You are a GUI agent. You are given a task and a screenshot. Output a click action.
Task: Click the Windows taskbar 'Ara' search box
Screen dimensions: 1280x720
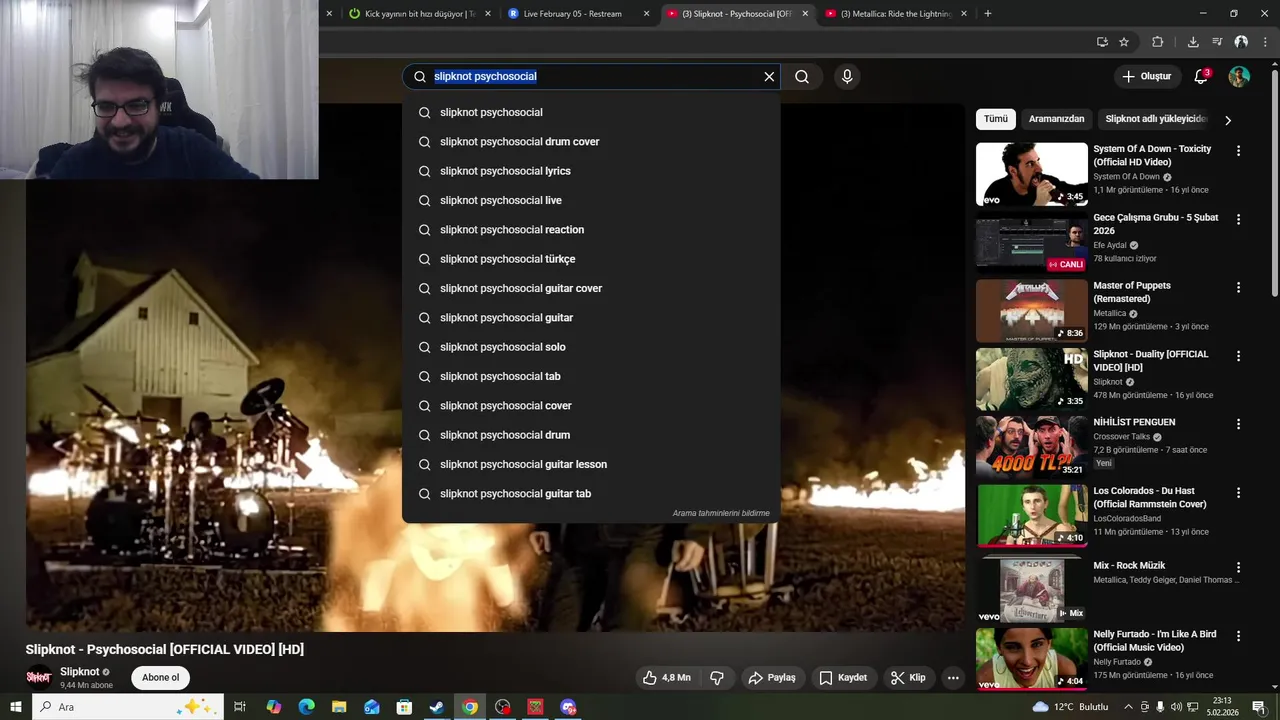pyautogui.click(x=126, y=707)
